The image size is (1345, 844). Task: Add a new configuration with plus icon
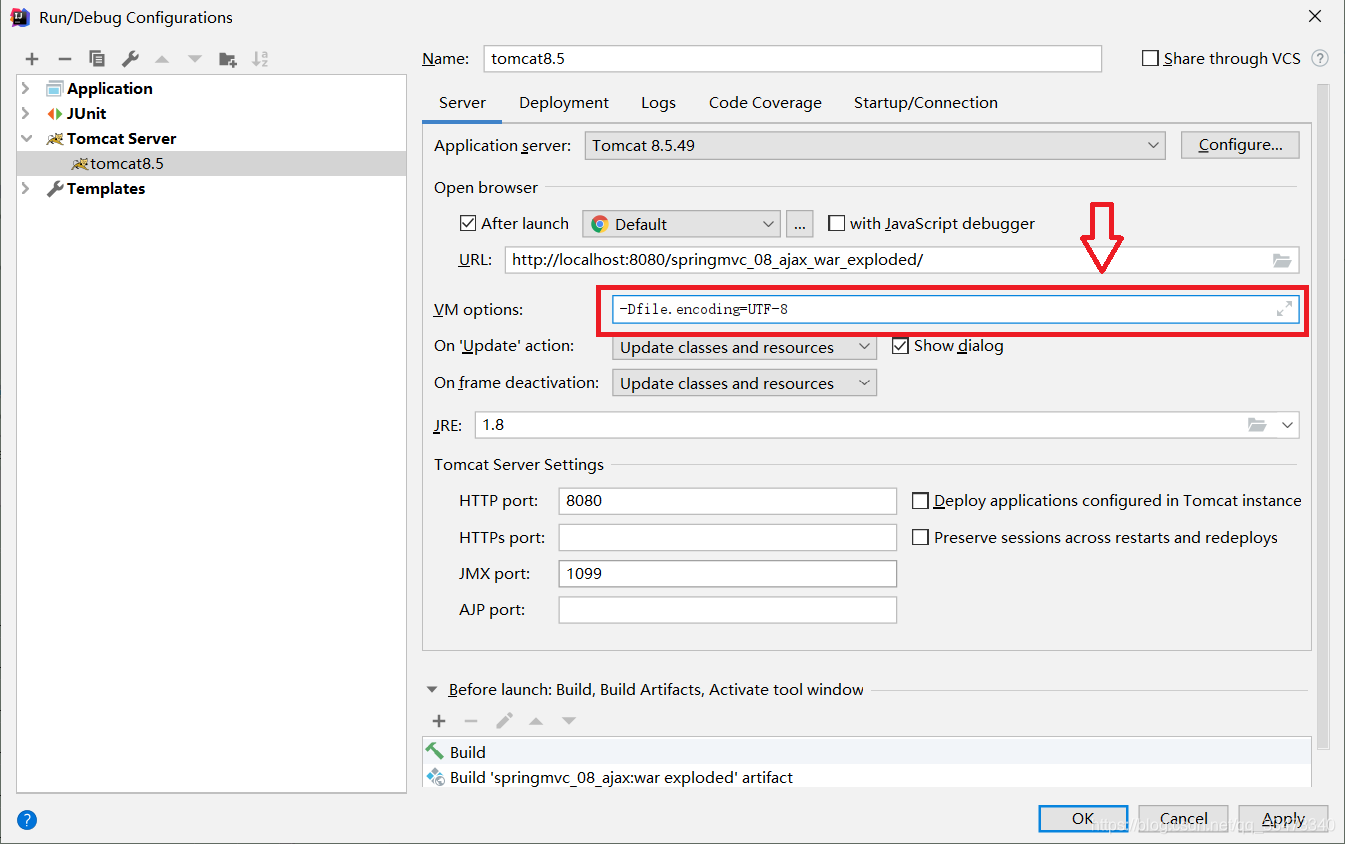pyautogui.click(x=32, y=59)
